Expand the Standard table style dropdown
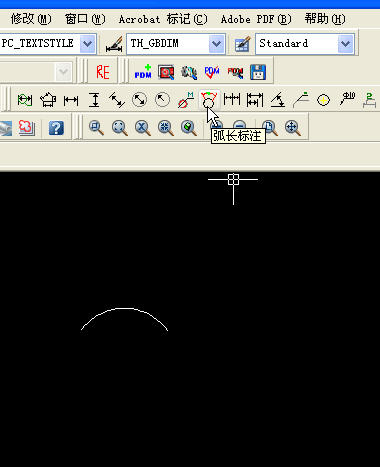The width and height of the screenshot is (380, 467). tap(346, 44)
